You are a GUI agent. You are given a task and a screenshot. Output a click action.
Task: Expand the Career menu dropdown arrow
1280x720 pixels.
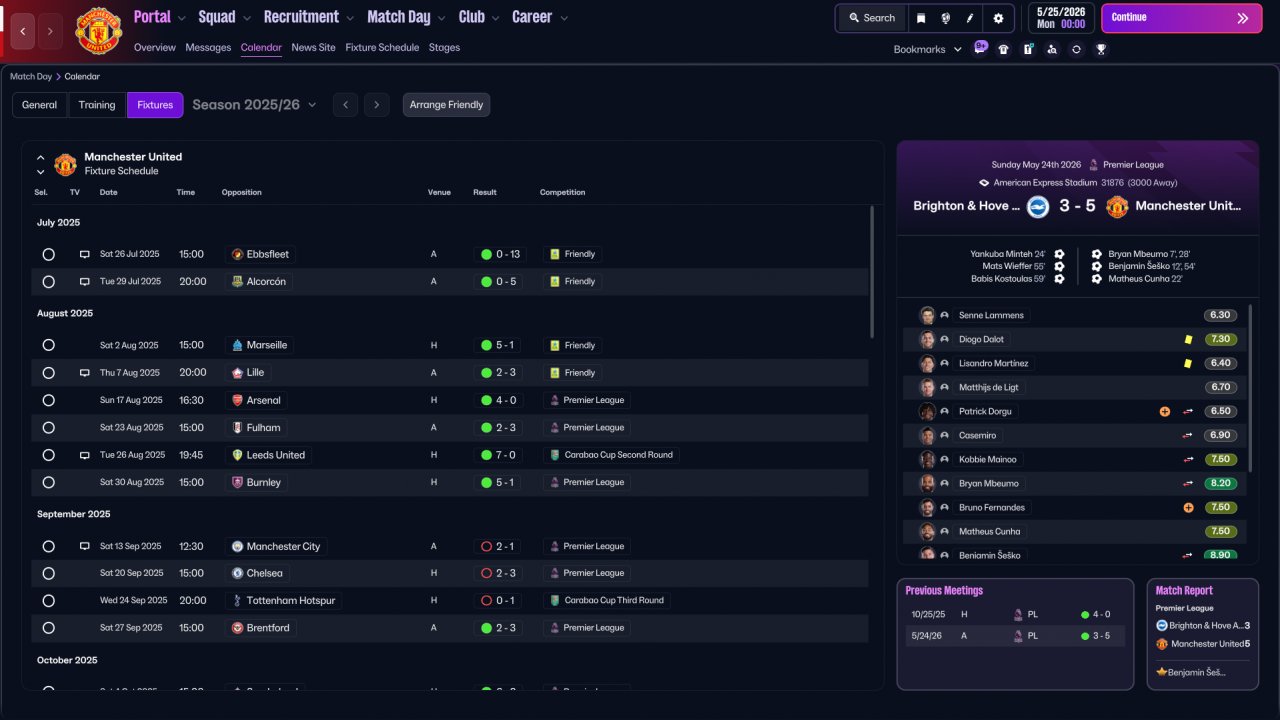(x=564, y=18)
